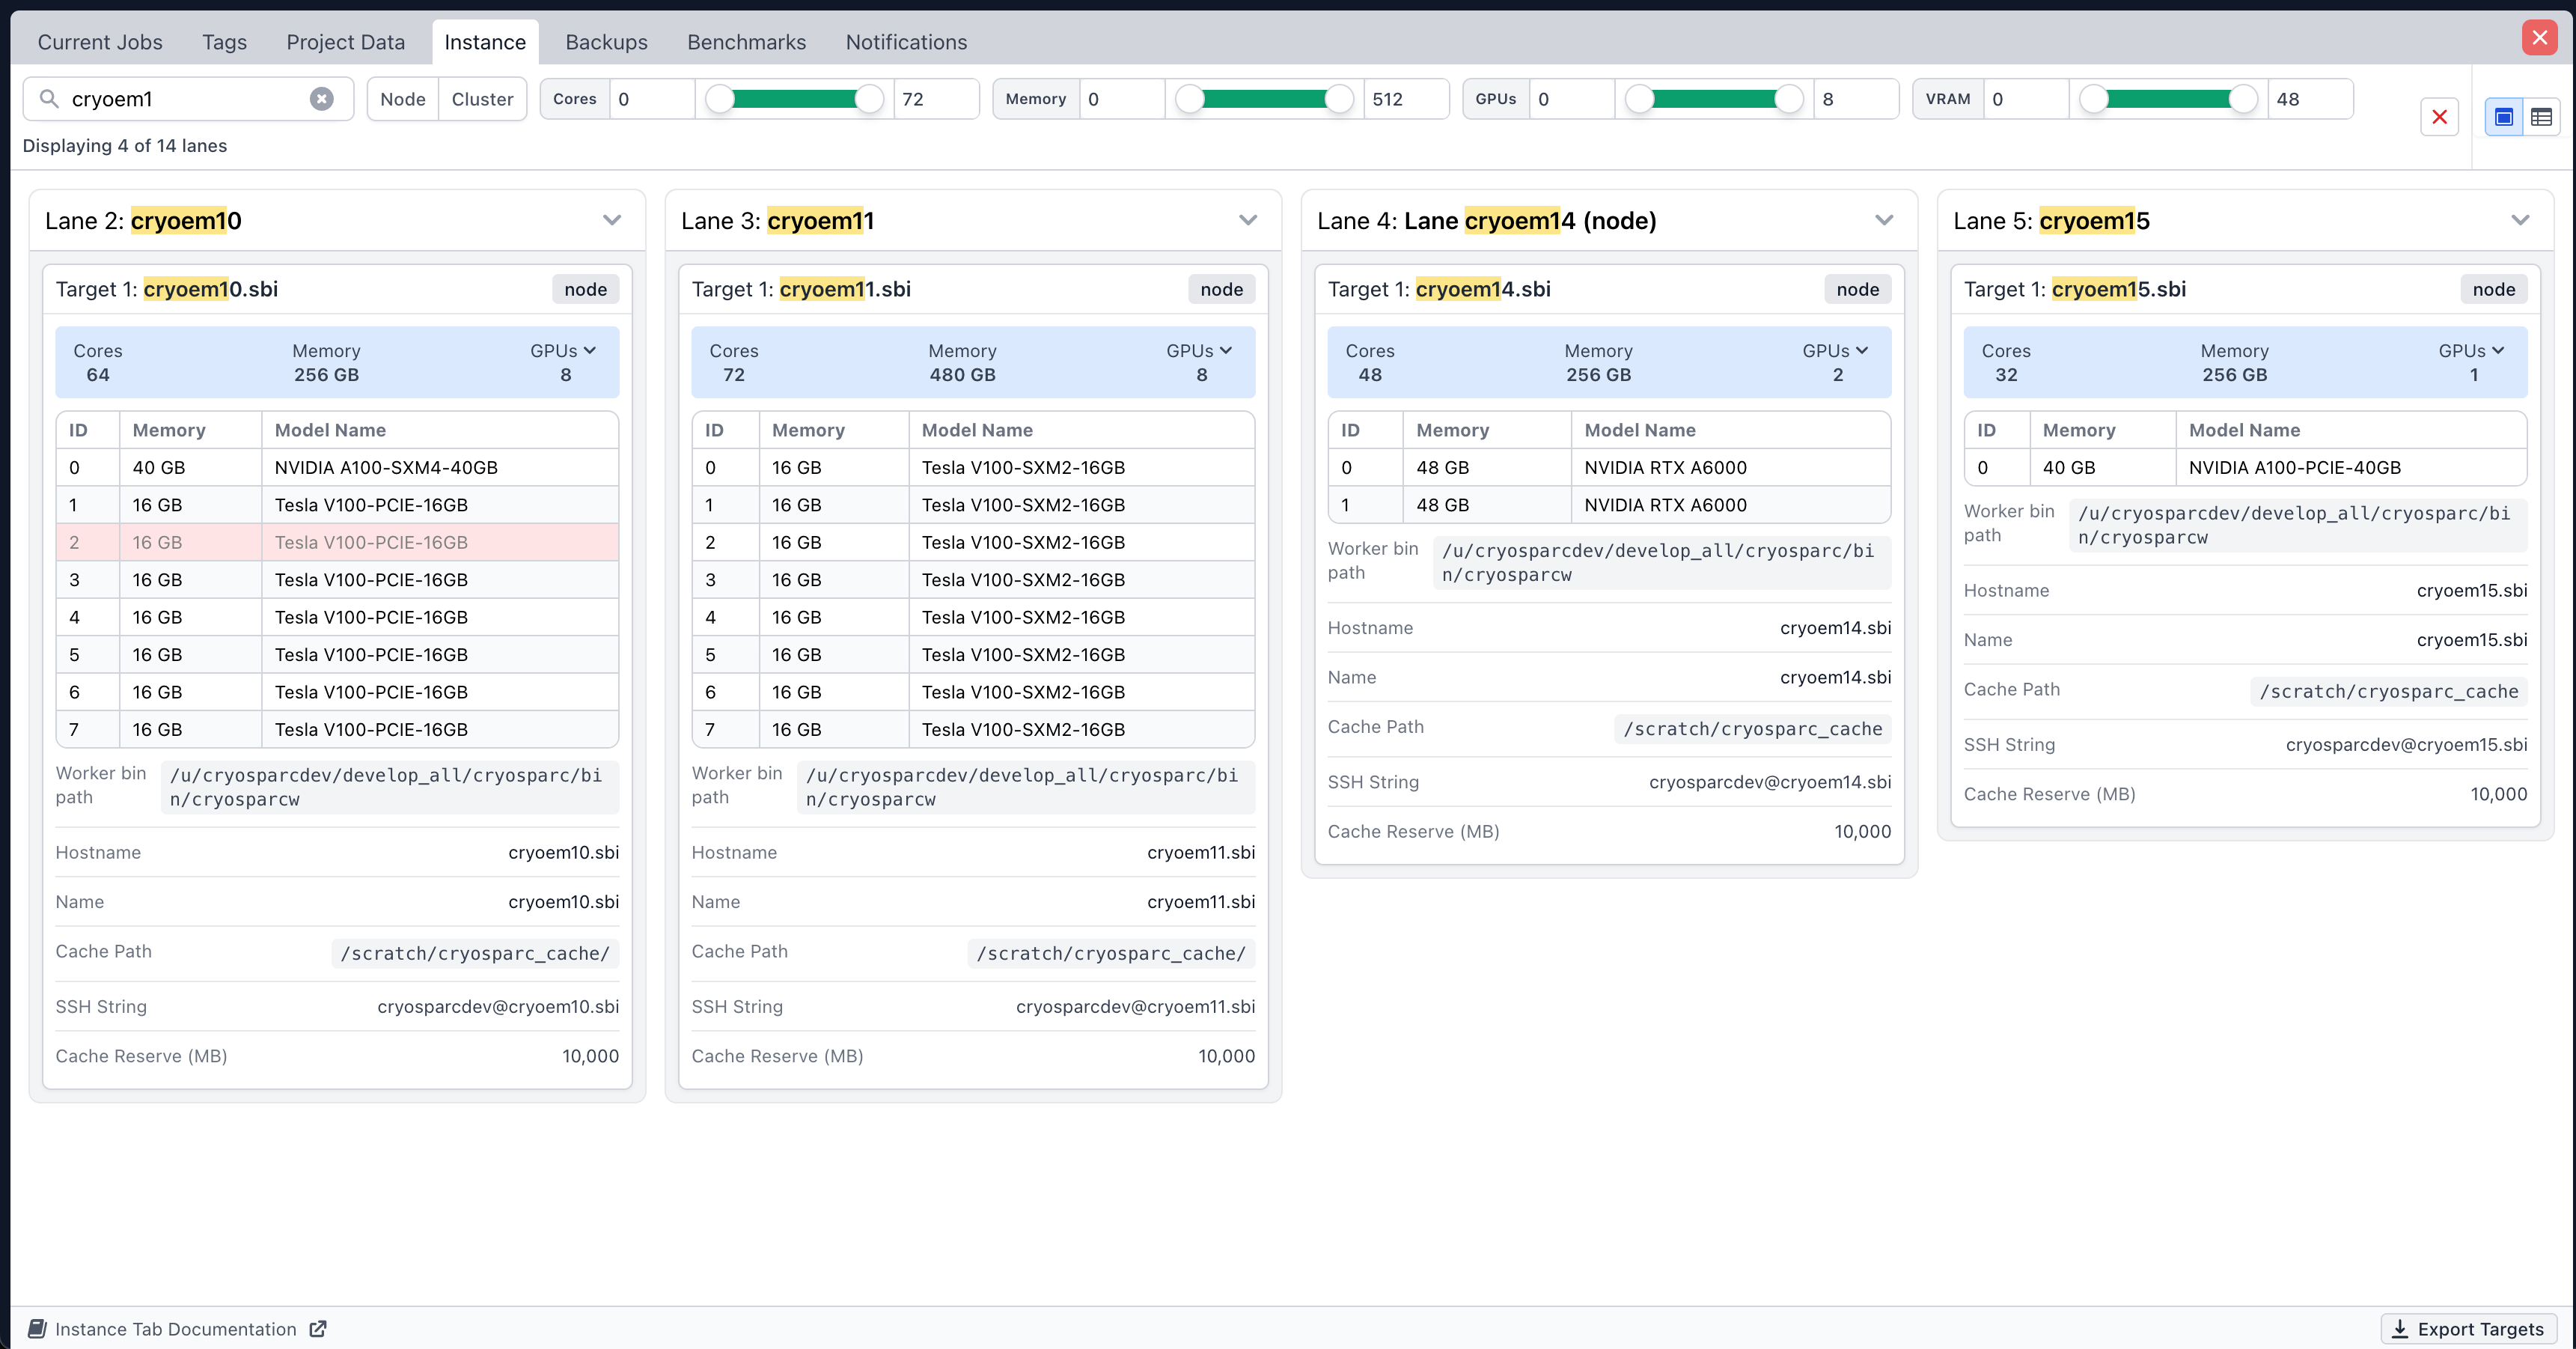Viewport: 2576px width, 1349px height.
Task: Close the panel with red X button
Action: click(2539, 38)
